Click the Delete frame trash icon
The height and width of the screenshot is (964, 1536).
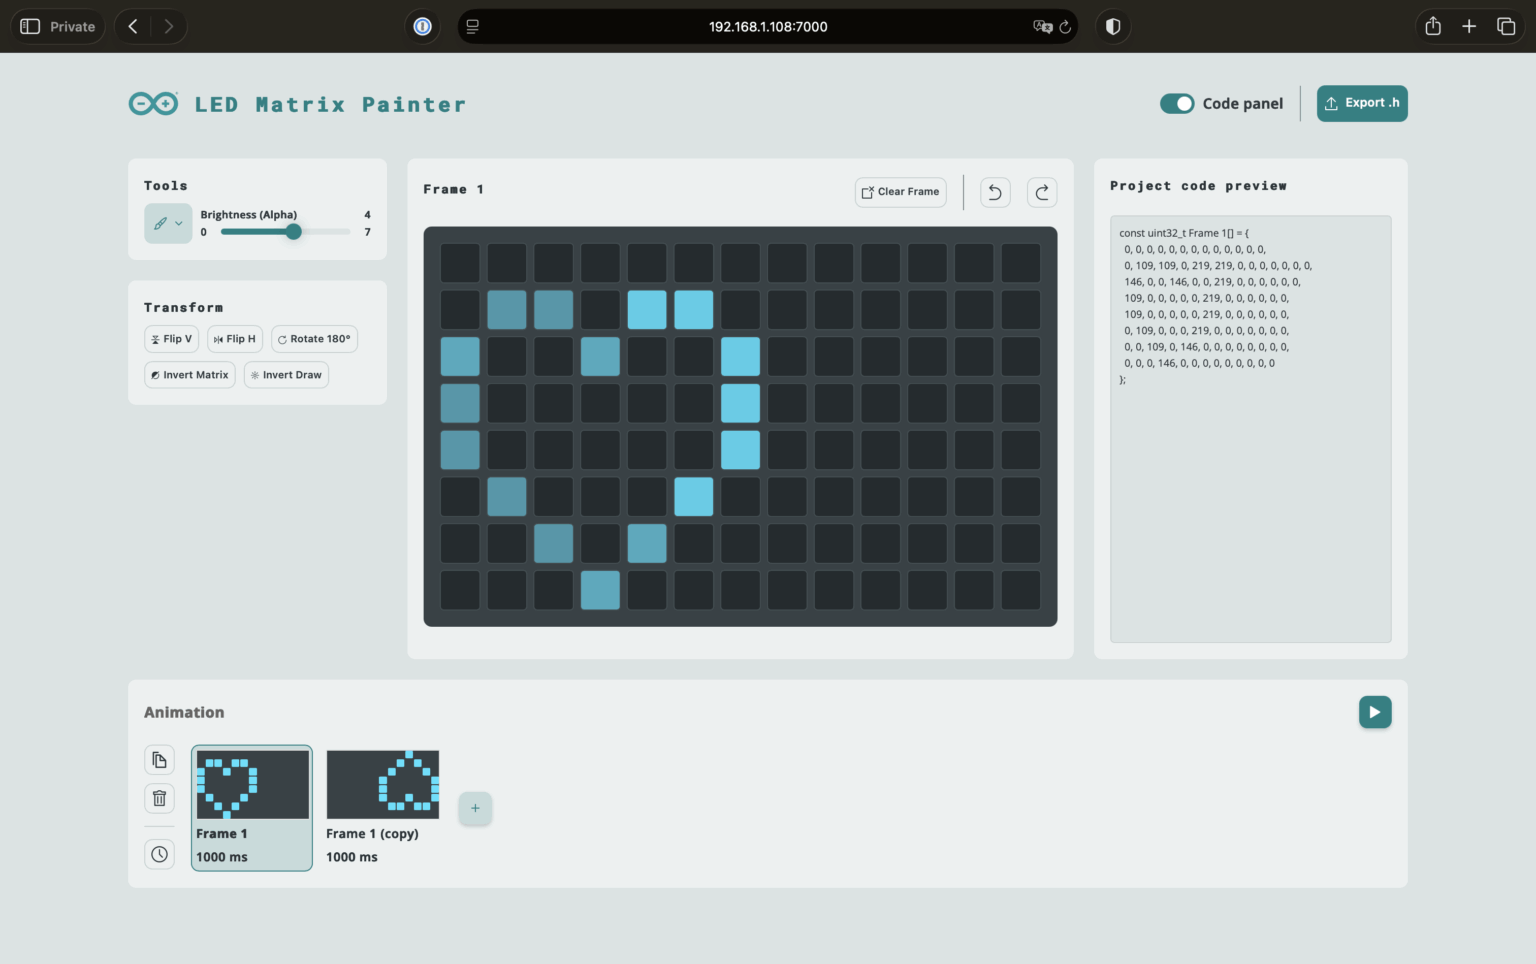(x=159, y=798)
